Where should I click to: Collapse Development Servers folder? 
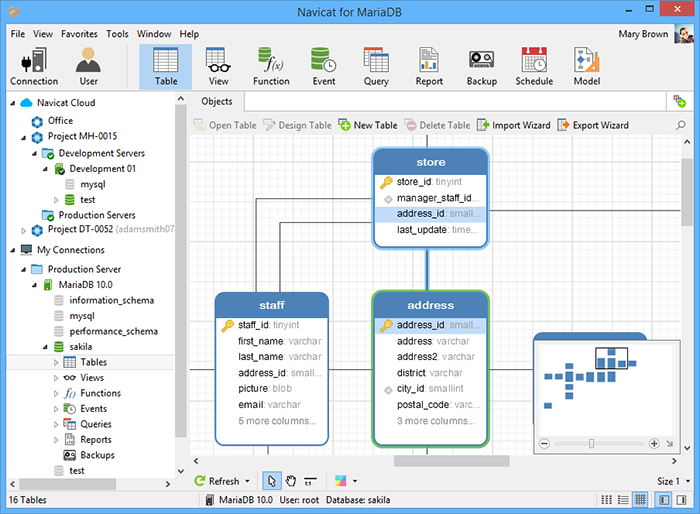coord(34,154)
